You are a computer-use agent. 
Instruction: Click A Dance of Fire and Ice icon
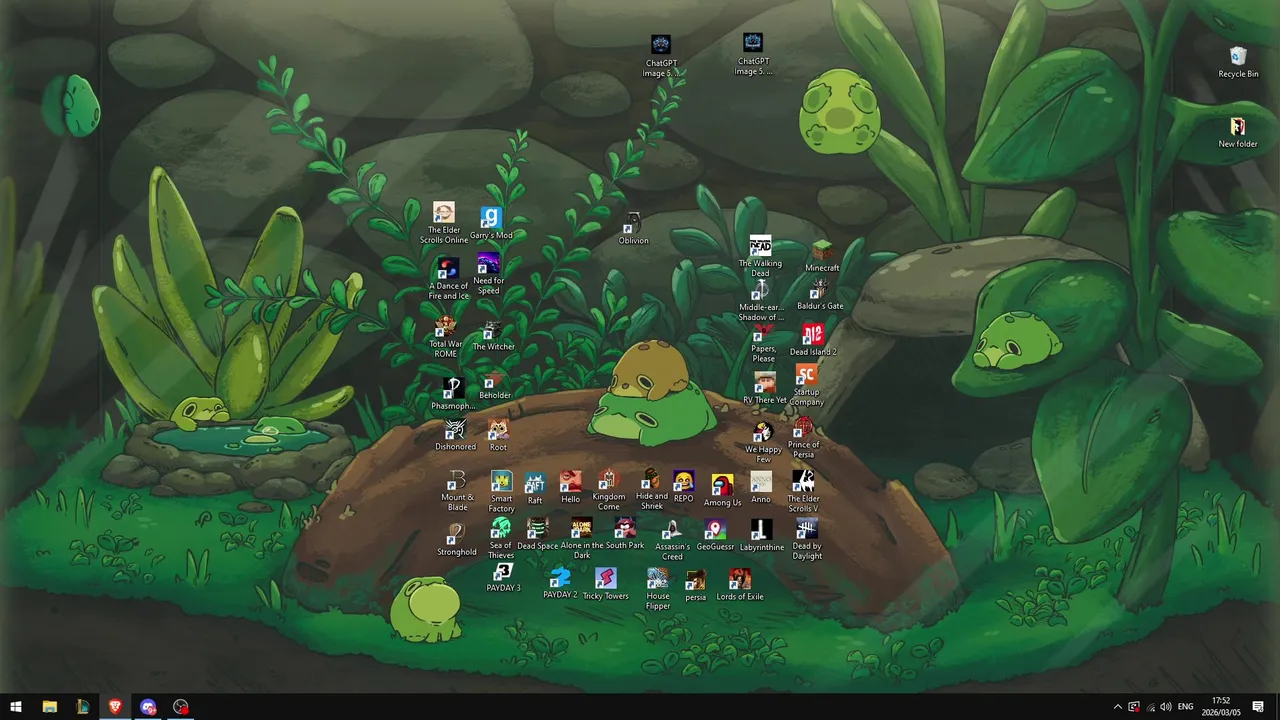(x=448, y=279)
